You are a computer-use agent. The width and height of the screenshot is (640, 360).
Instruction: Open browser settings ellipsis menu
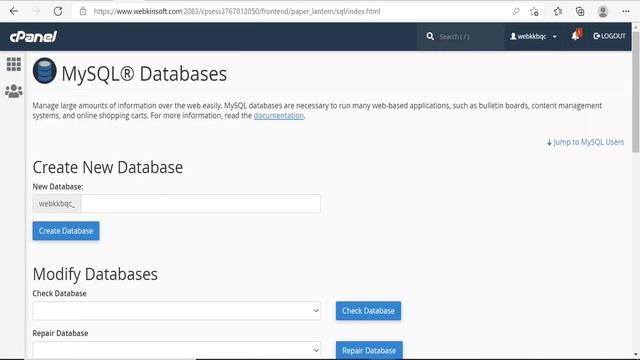coord(626,11)
